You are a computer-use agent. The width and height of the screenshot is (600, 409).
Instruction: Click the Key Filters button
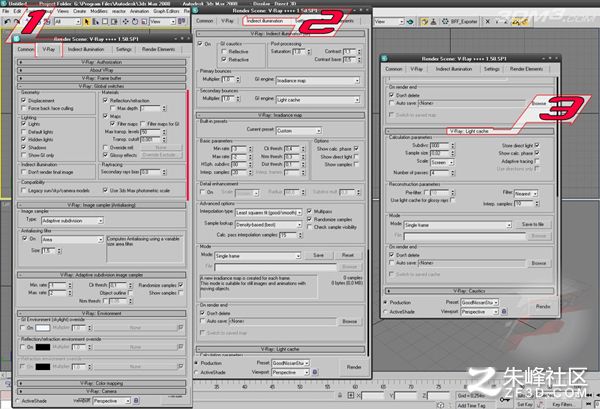(x=562, y=404)
